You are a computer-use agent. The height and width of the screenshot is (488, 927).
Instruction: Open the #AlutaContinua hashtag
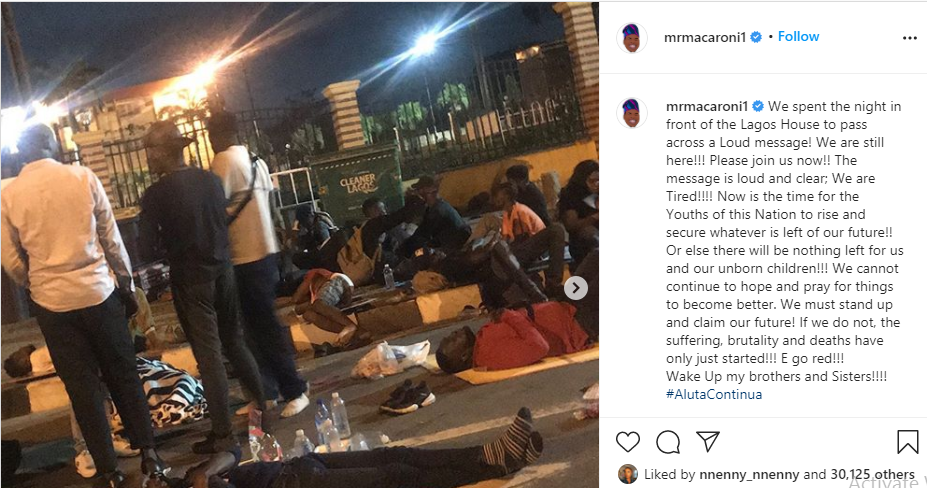tap(714, 394)
